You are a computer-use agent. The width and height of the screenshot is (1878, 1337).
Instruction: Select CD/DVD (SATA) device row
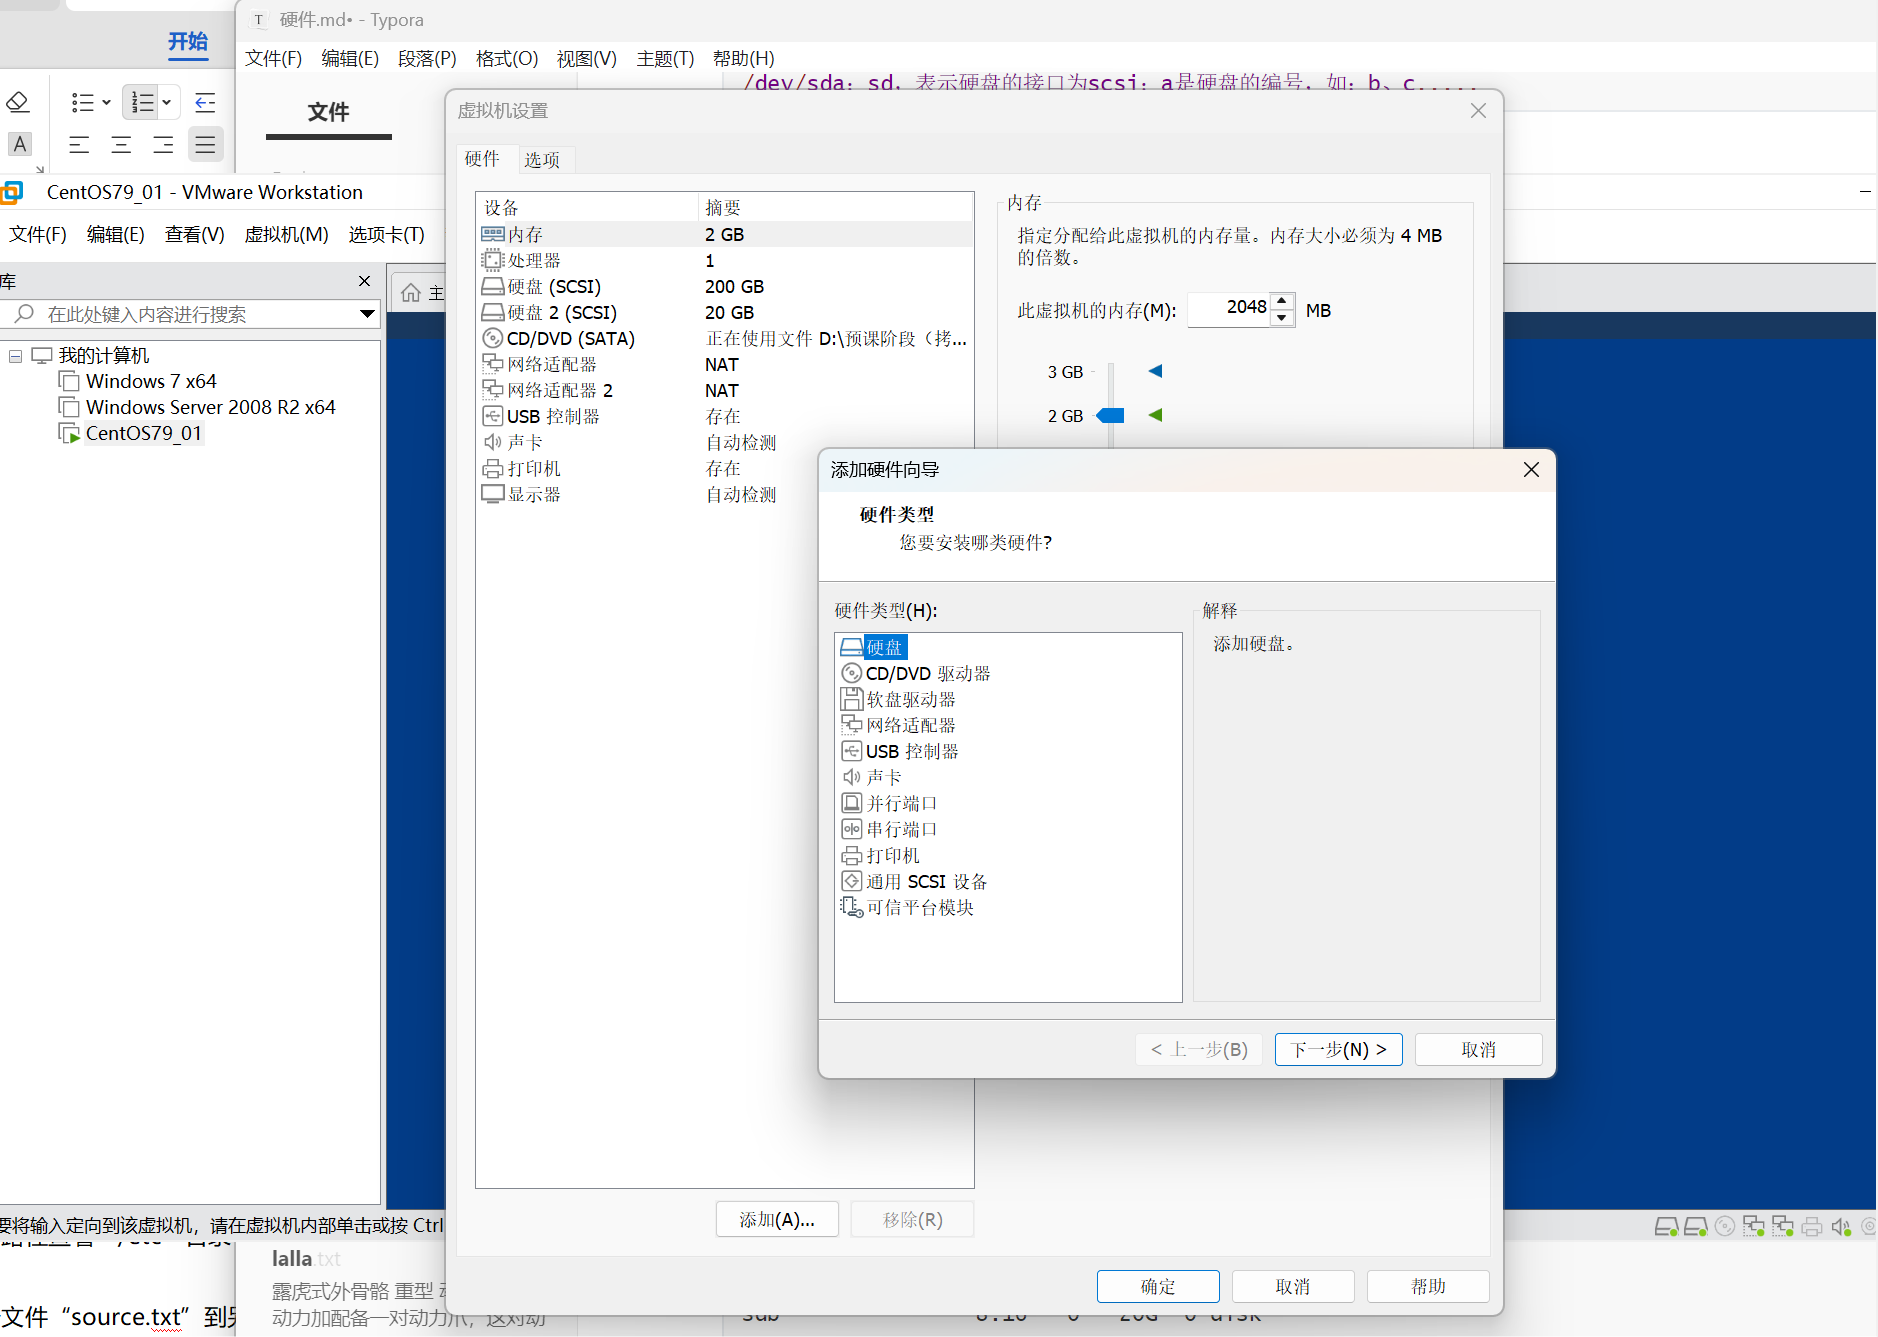coord(725,338)
